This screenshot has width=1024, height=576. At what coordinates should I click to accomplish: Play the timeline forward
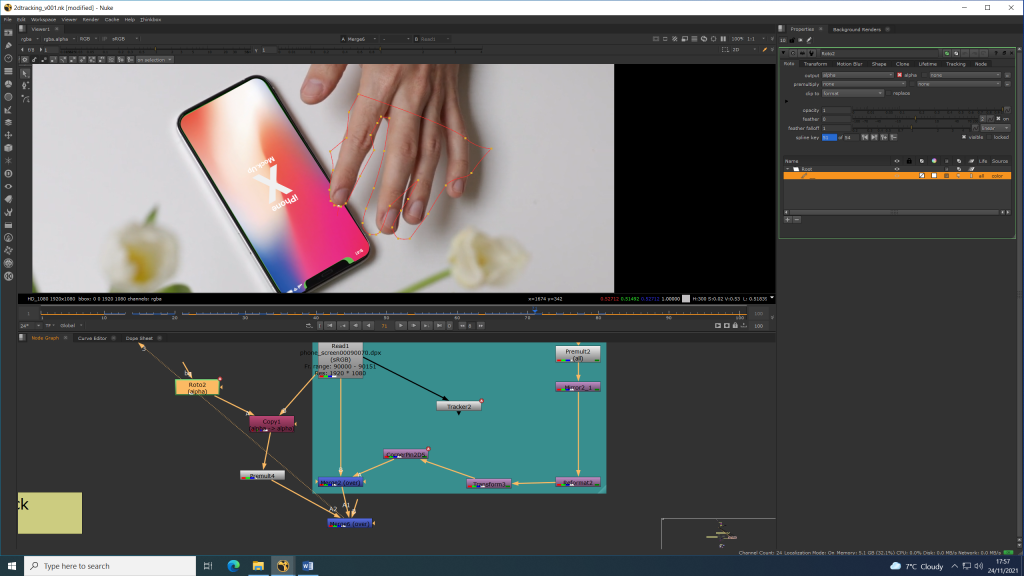pos(401,325)
